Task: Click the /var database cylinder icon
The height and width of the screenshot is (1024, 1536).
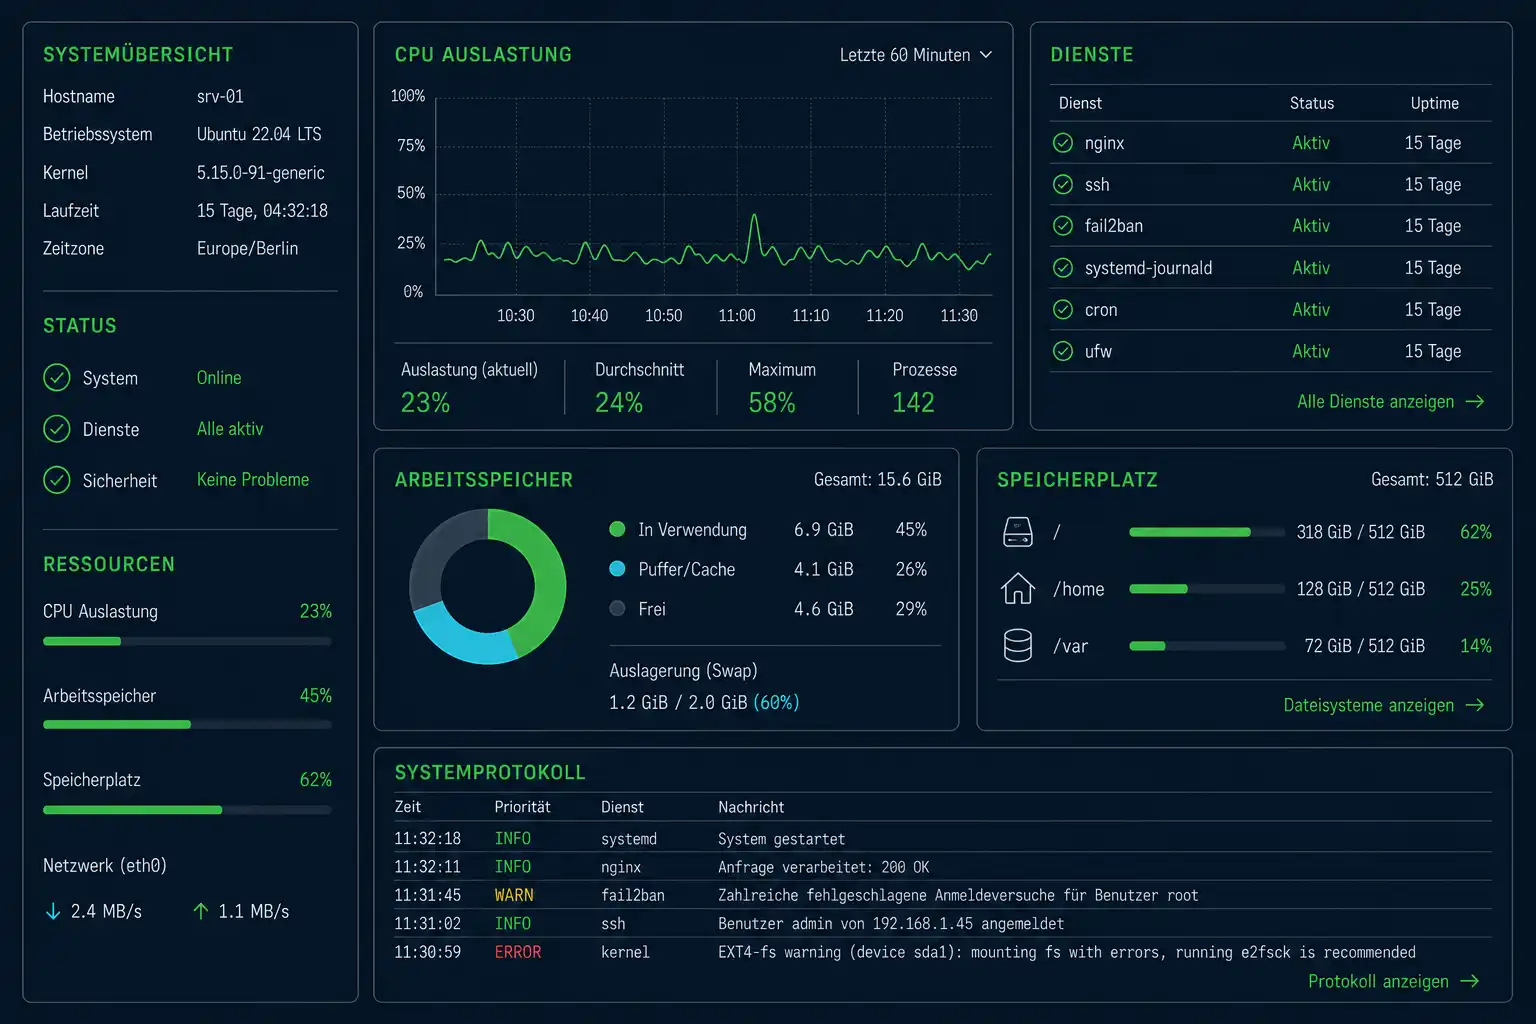Action: [1017, 646]
